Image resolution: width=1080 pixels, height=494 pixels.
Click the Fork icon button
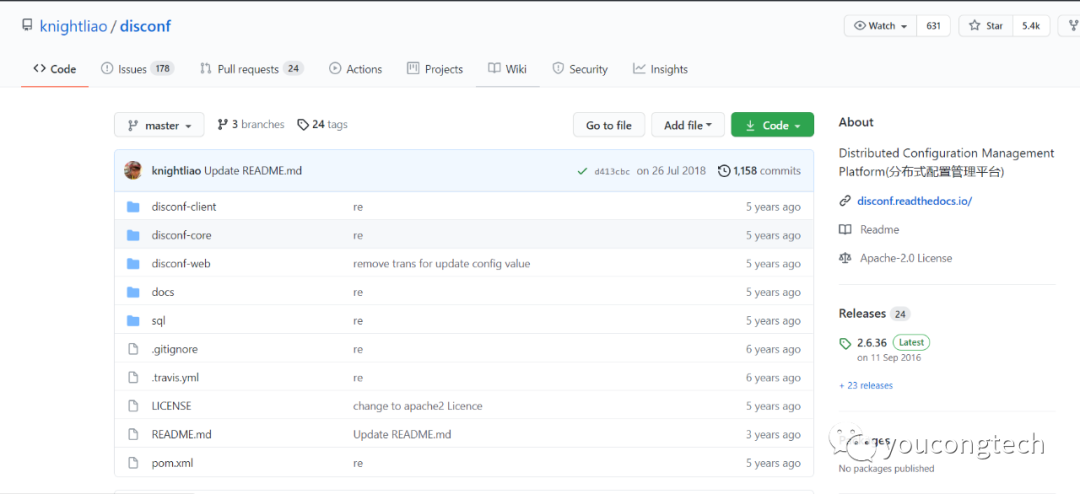(x=1071, y=26)
